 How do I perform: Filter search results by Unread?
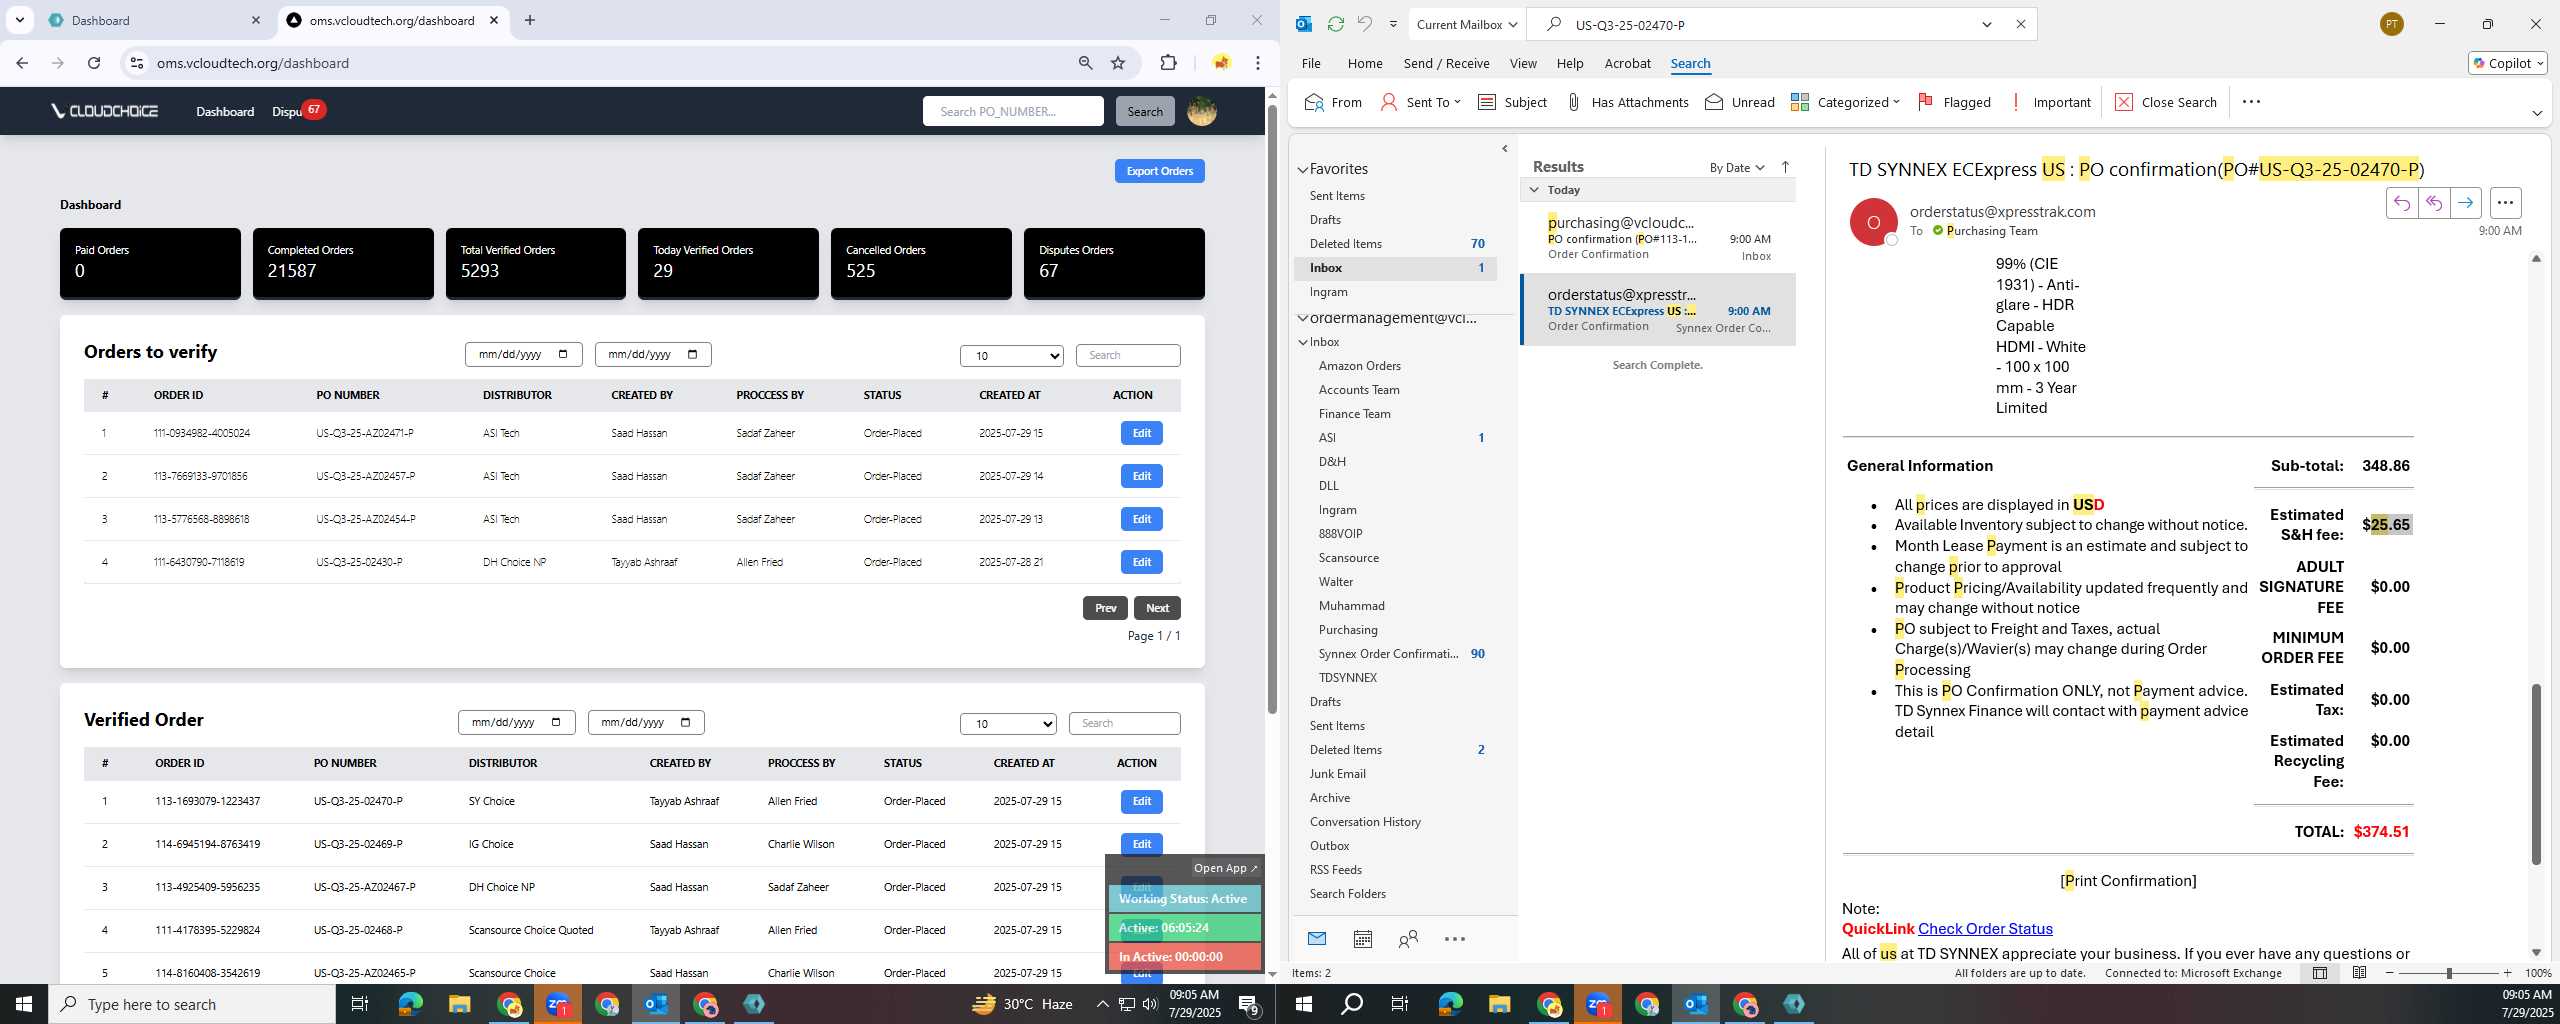pyautogui.click(x=1740, y=102)
